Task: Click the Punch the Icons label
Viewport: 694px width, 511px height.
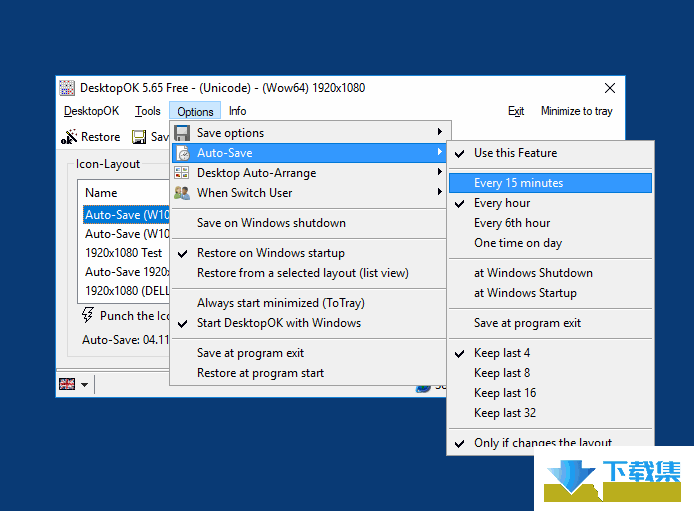Action: (135, 316)
